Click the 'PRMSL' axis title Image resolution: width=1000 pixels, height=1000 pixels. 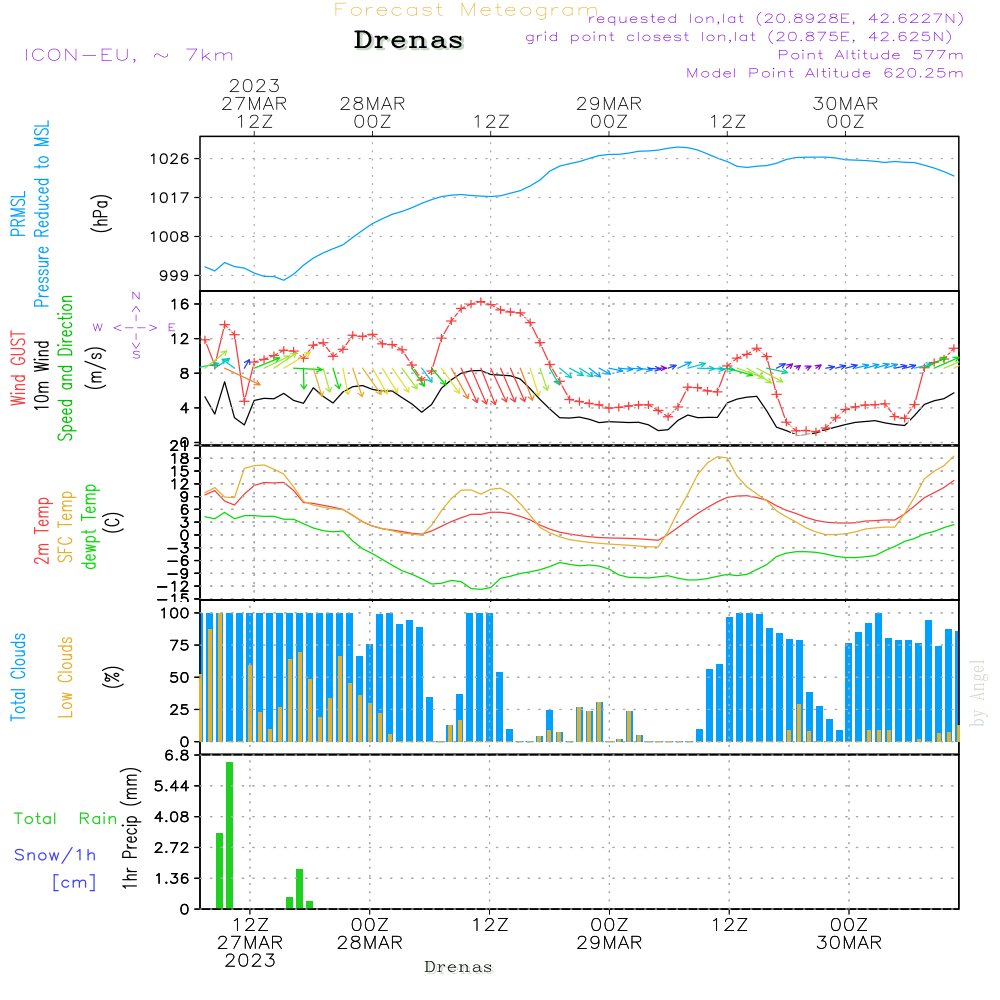(x=18, y=213)
